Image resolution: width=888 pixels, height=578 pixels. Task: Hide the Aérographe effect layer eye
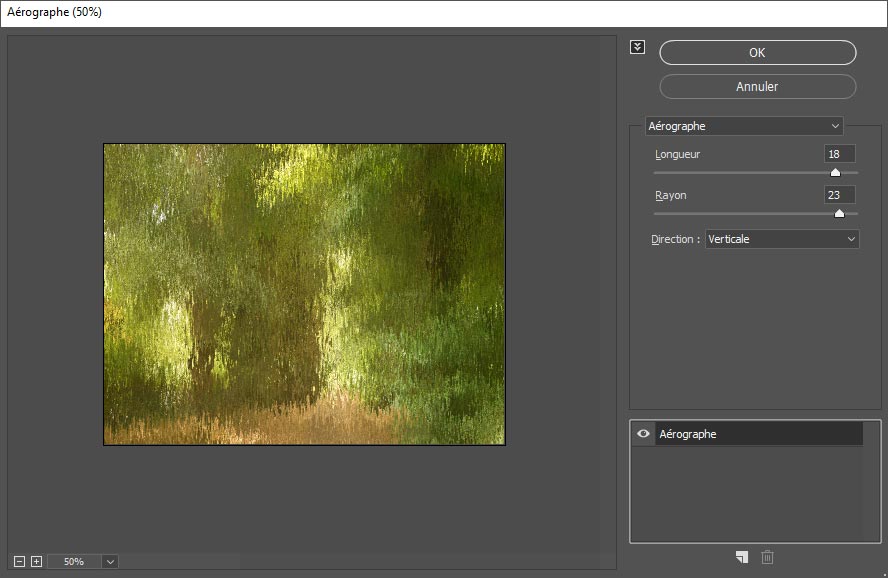[x=643, y=434]
